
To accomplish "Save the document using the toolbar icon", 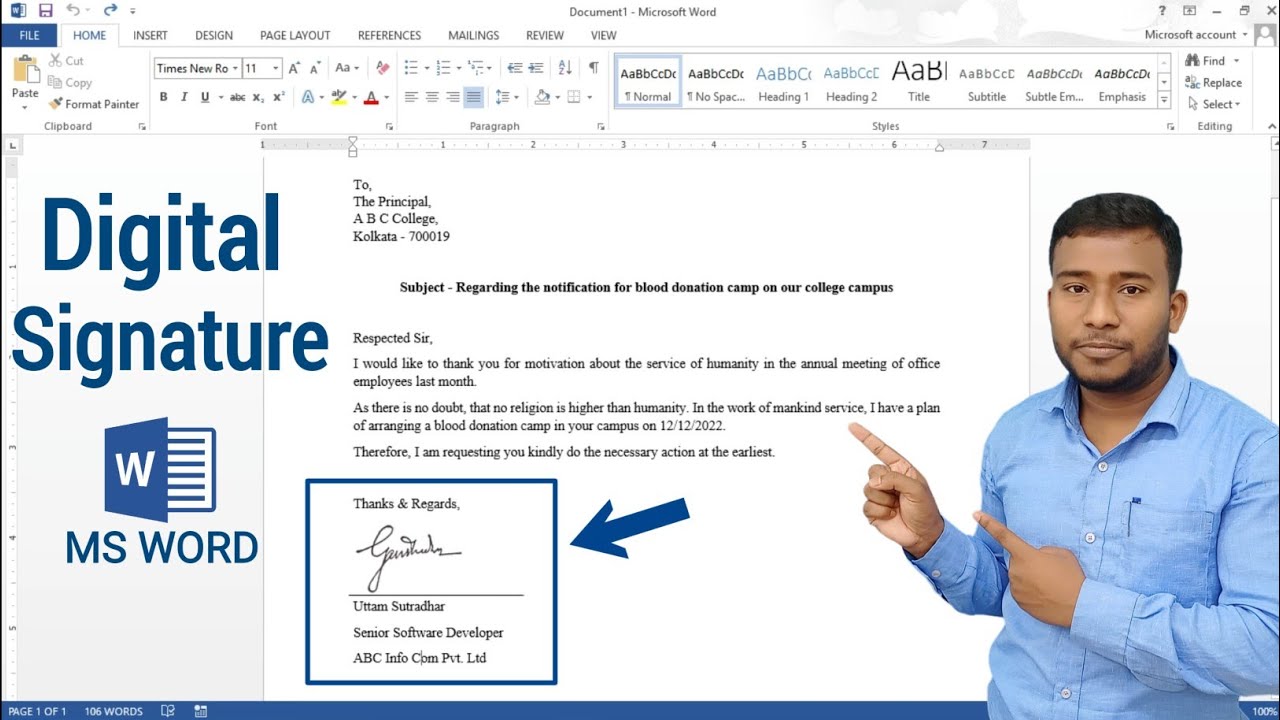I will [x=45, y=11].
